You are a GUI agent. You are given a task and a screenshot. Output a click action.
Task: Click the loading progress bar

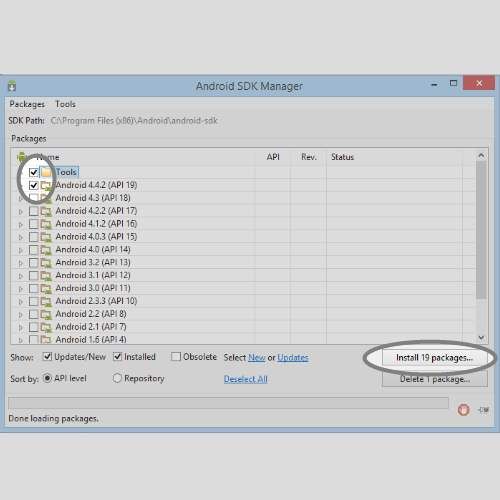tap(228, 403)
